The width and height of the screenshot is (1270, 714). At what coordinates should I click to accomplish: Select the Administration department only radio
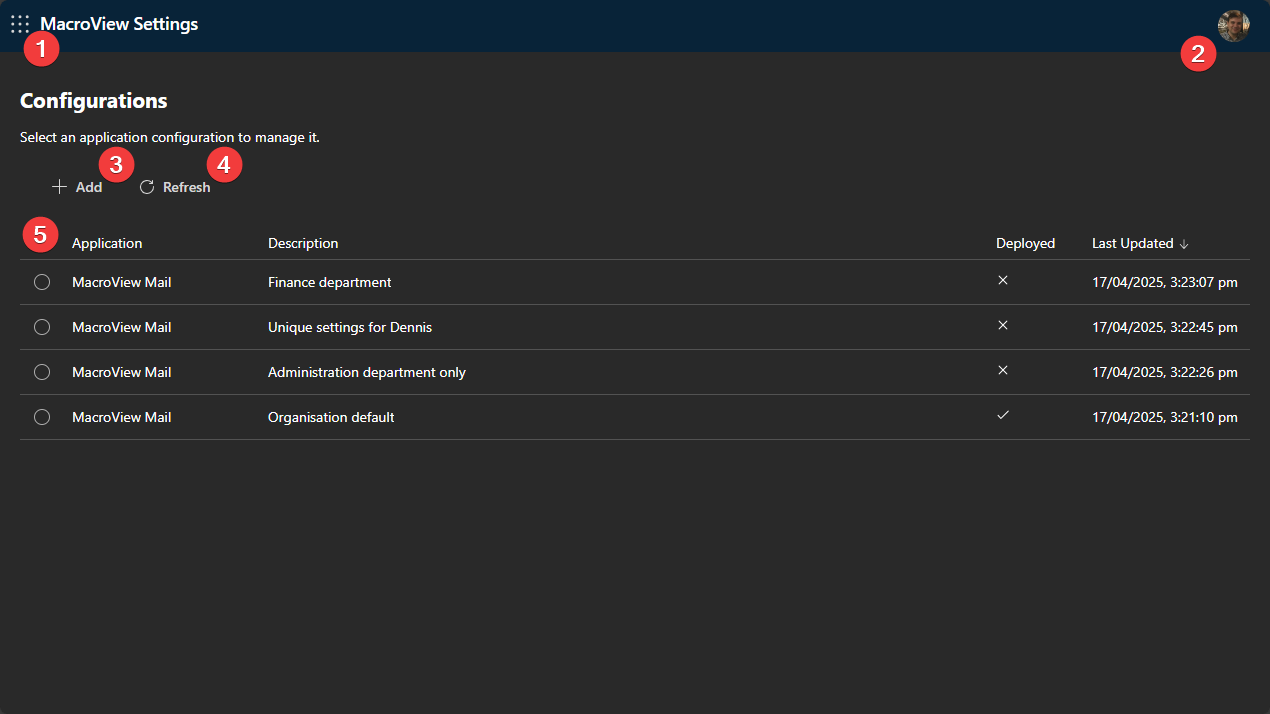coord(42,372)
